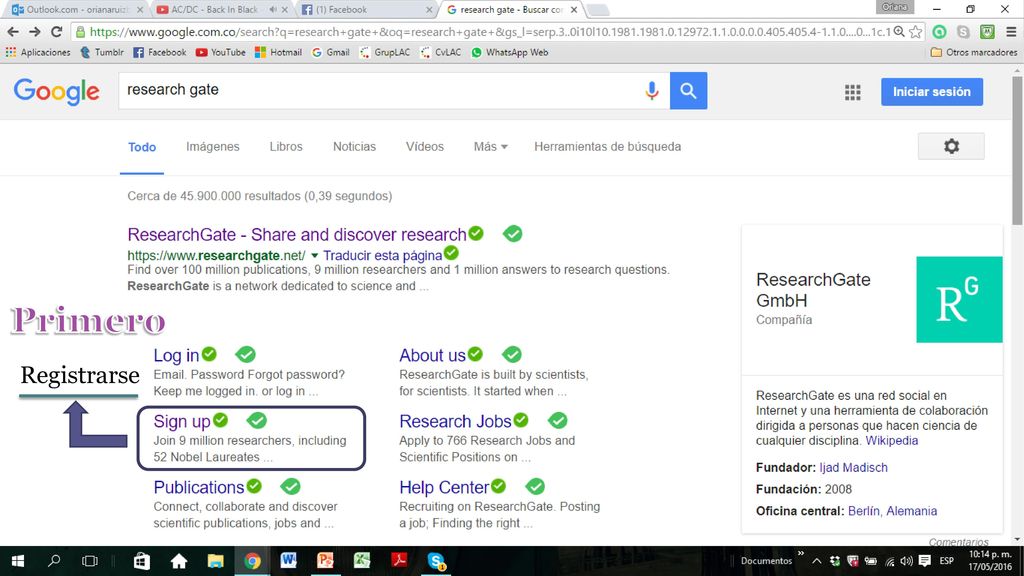1024x576 pixels.
Task: Open Facebook bookmark in bookmarks bar
Action: coord(160,52)
